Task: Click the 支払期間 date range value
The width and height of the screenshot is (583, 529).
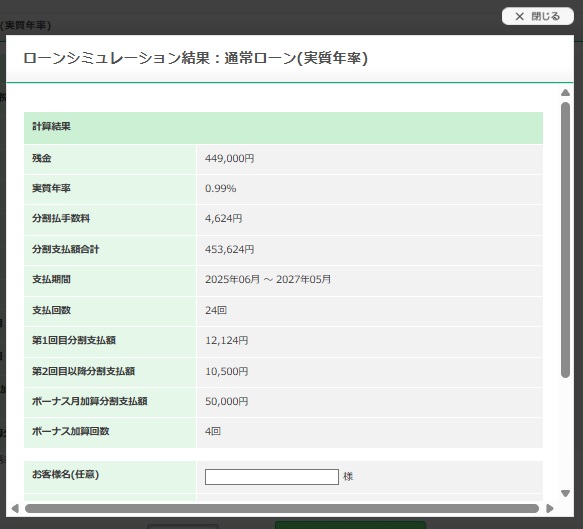Action: (268, 279)
